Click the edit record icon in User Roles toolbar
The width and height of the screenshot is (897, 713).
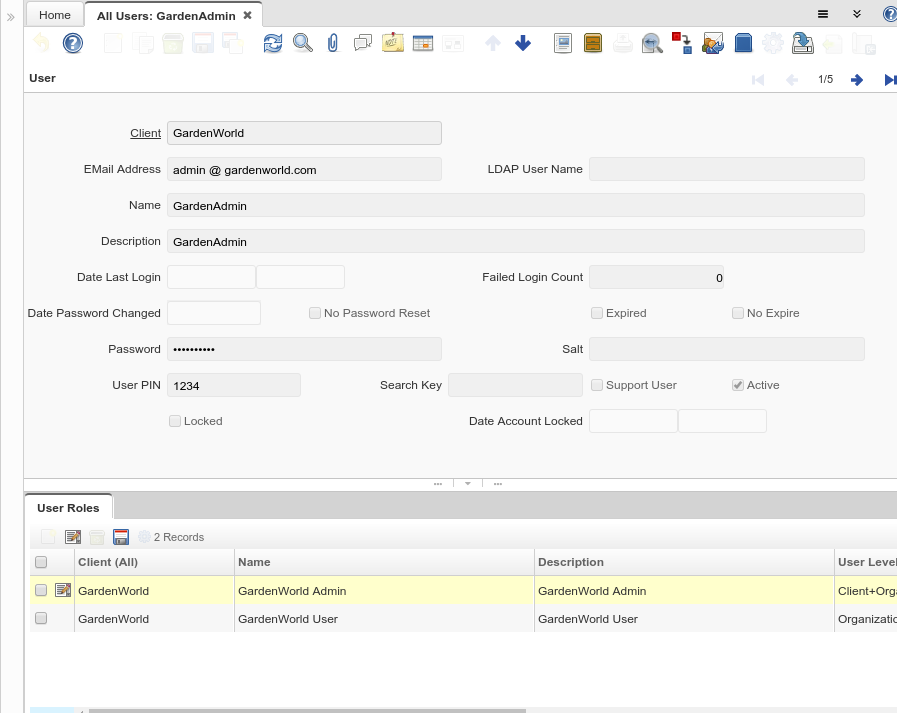tap(73, 537)
